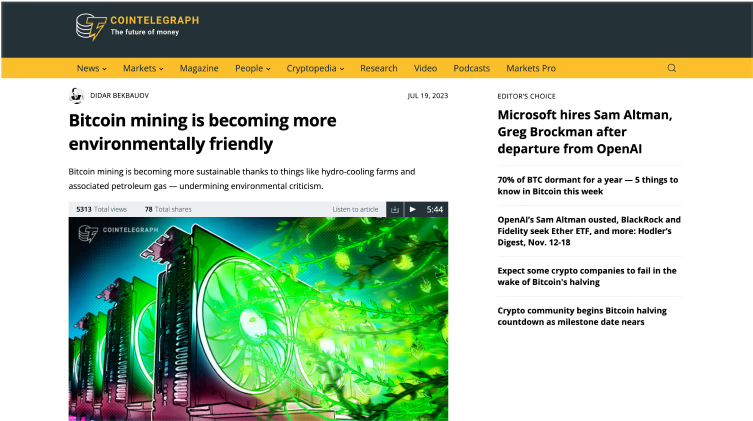Click the download audio icon

(x=395, y=209)
